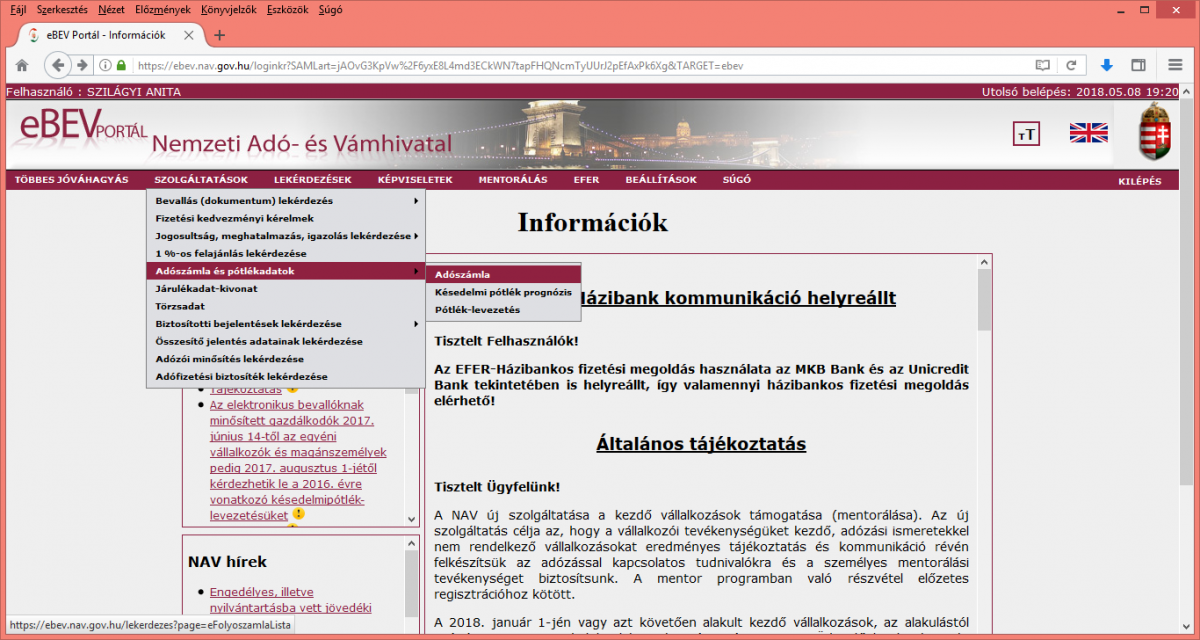Open the SZOLGÁLTATÁSOK dropdown menu
Viewport: 1200px width, 640px height.
(201, 180)
